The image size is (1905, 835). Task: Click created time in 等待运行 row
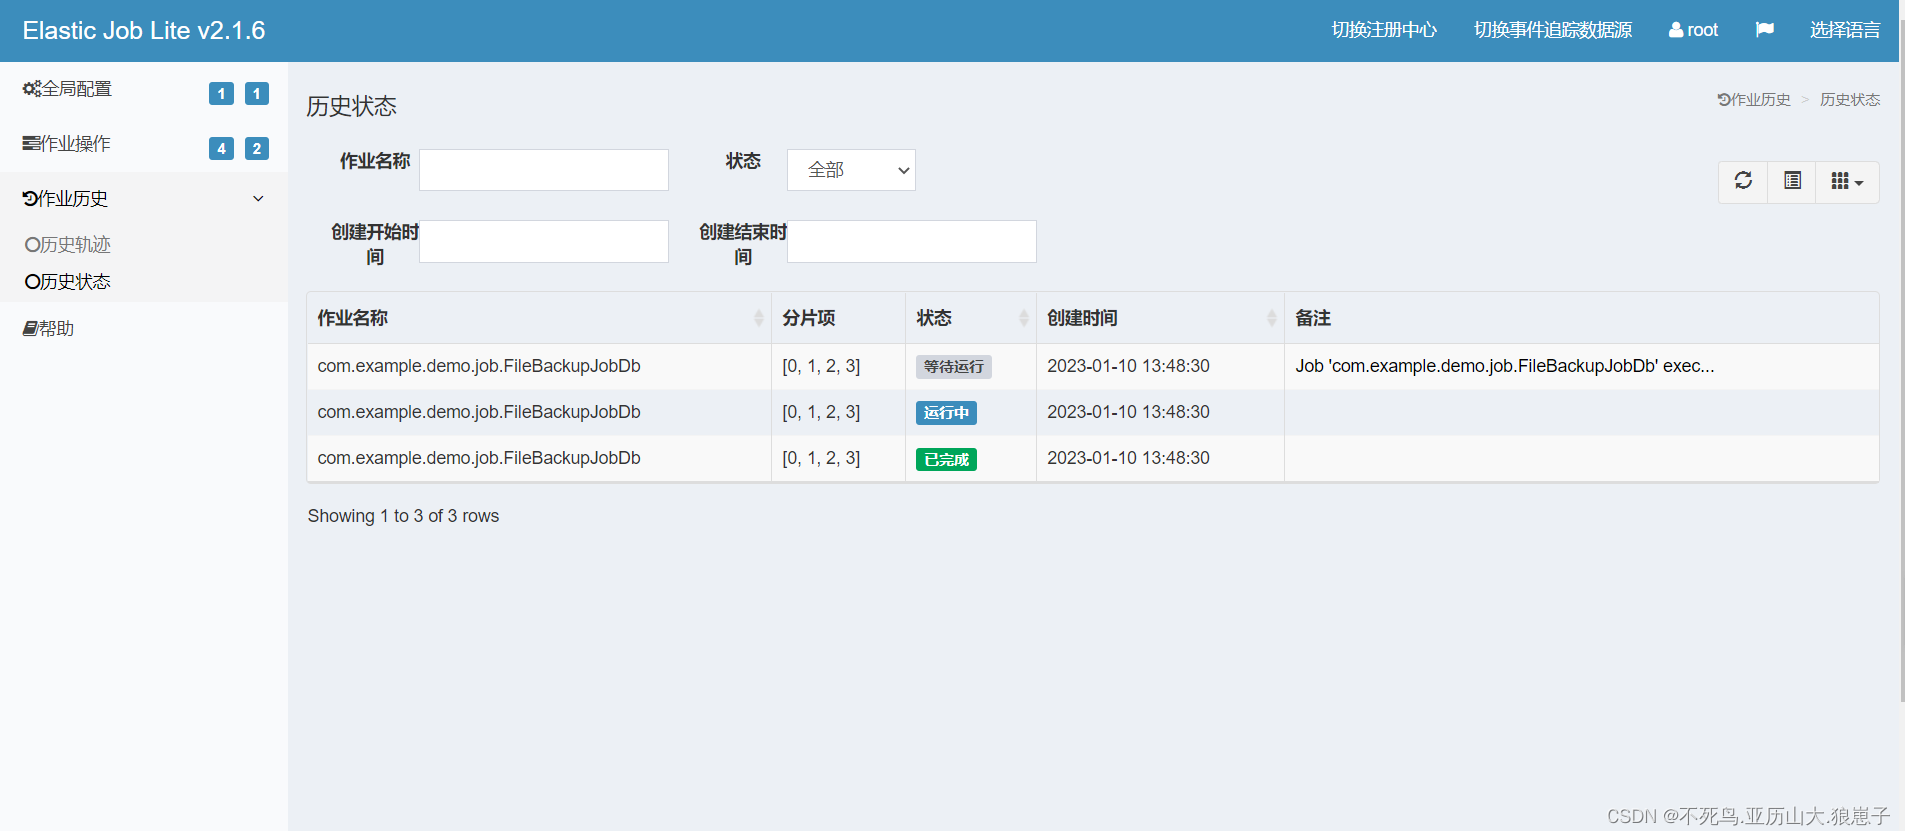(1128, 366)
